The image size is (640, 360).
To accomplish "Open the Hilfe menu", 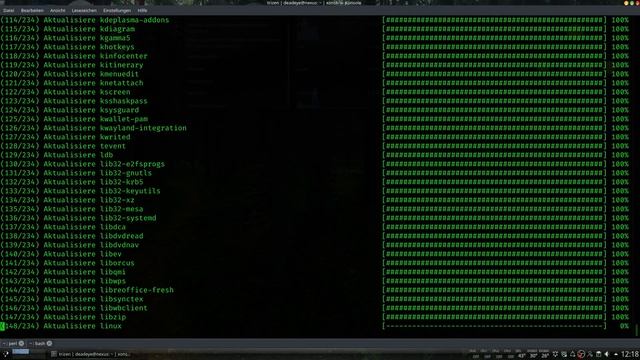I will click(x=142, y=10).
